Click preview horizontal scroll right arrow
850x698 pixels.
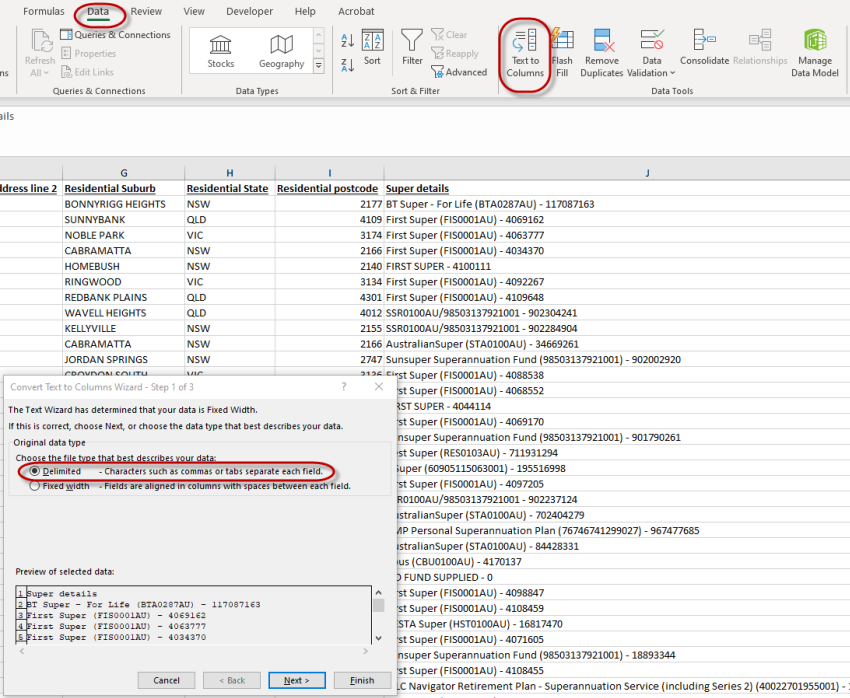coord(365,651)
